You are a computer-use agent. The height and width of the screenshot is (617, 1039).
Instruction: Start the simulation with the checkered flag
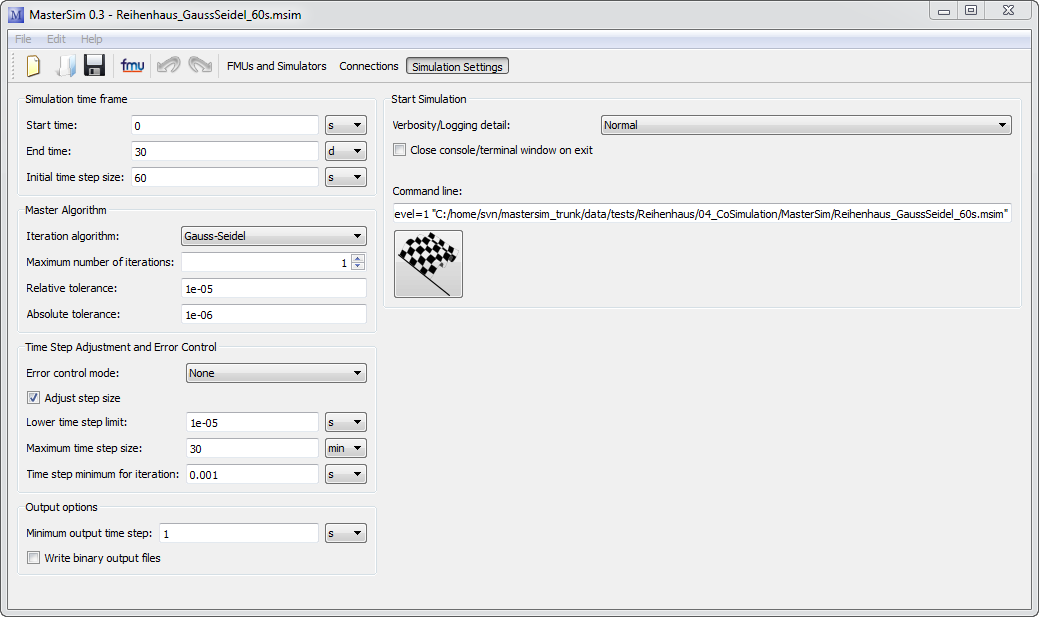coord(428,263)
